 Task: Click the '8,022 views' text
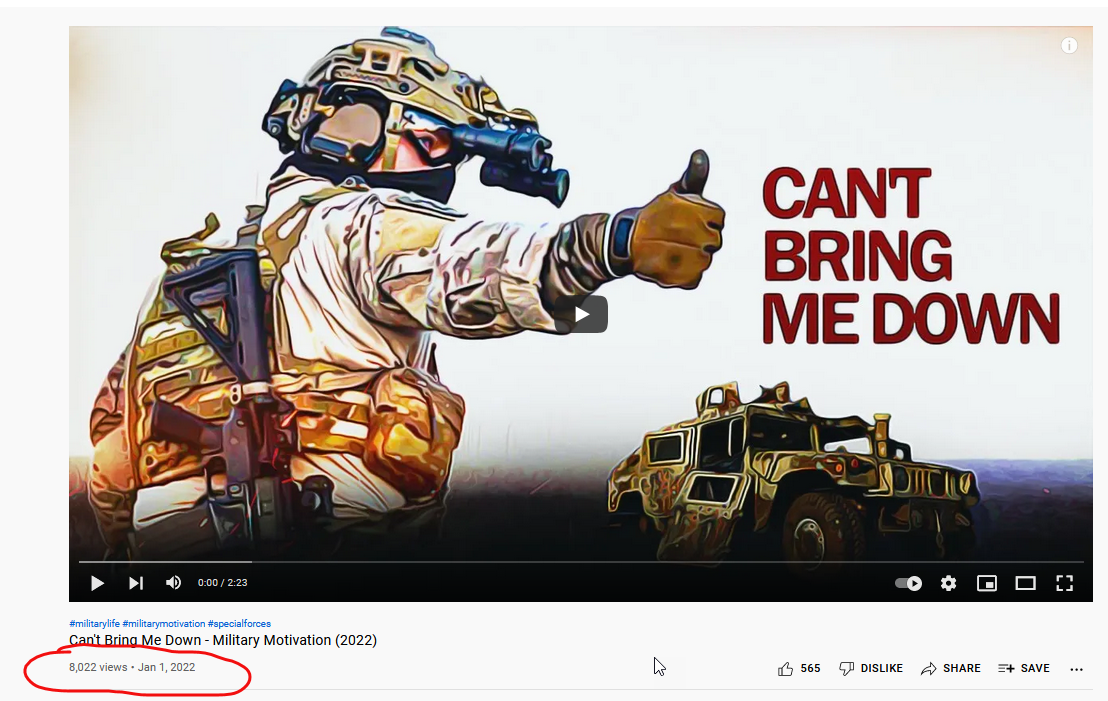click(98, 667)
